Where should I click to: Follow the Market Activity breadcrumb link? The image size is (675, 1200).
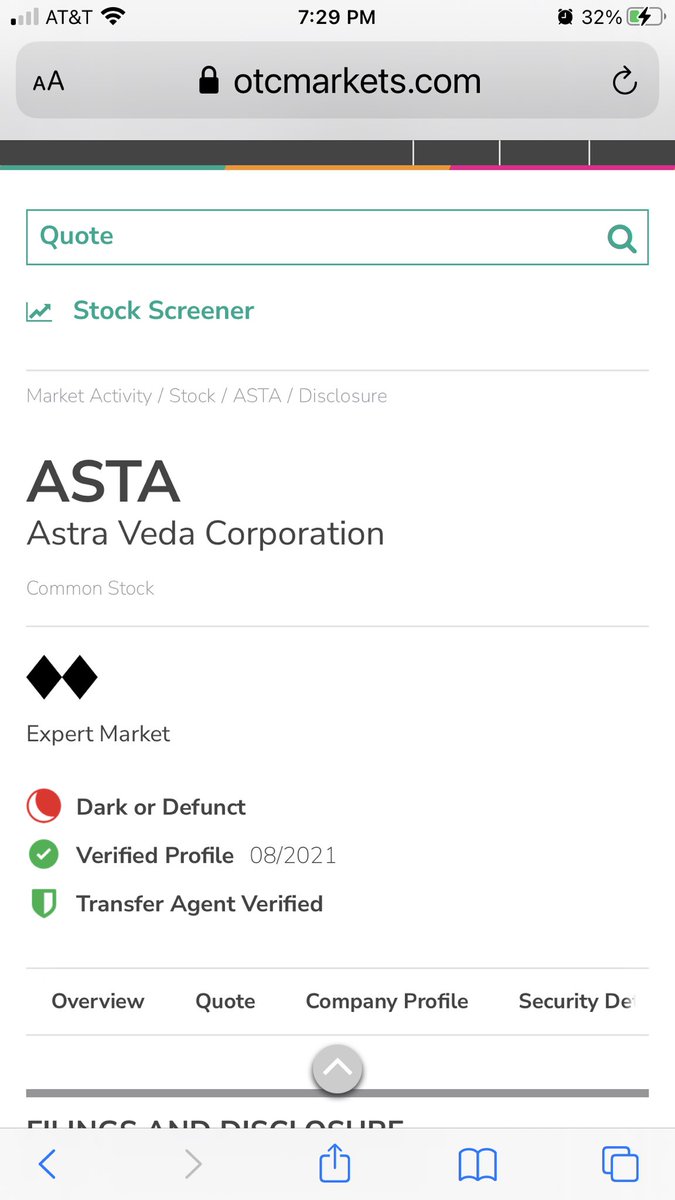tap(89, 396)
